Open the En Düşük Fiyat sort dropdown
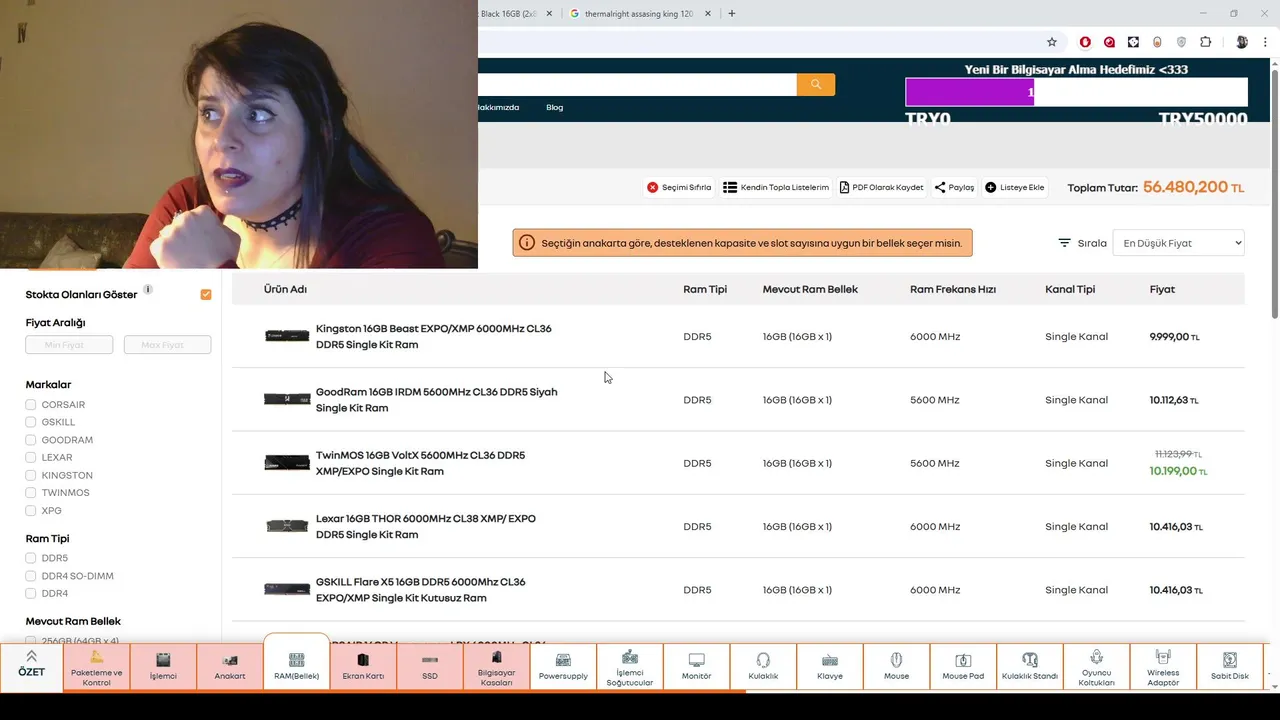This screenshot has width=1280, height=720. [1178, 243]
